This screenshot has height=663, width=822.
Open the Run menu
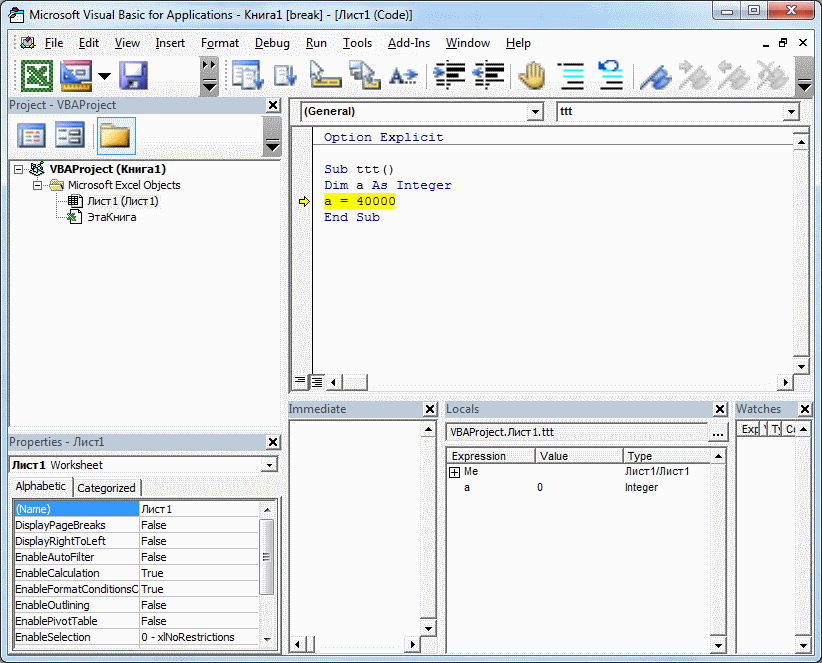pyautogui.click(x=316, y=43)
